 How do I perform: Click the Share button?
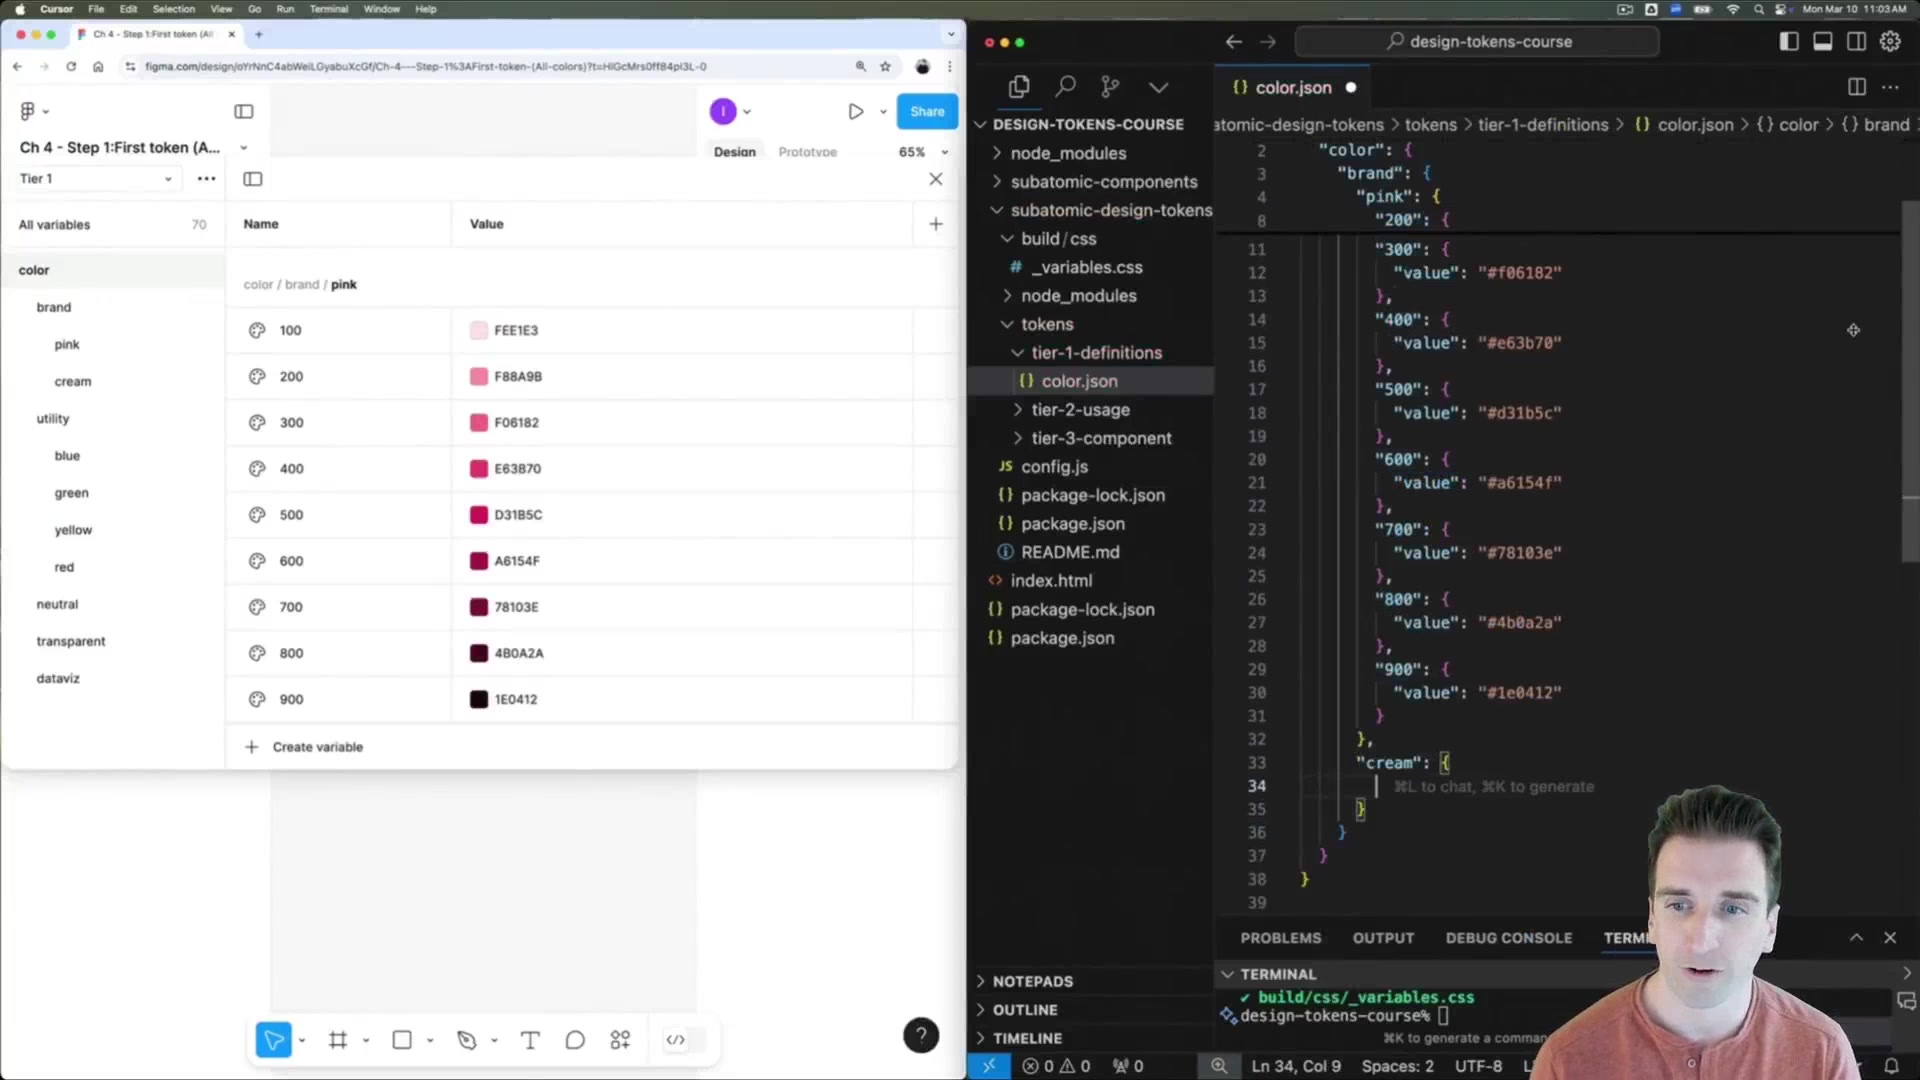click(x=927, y=111)
